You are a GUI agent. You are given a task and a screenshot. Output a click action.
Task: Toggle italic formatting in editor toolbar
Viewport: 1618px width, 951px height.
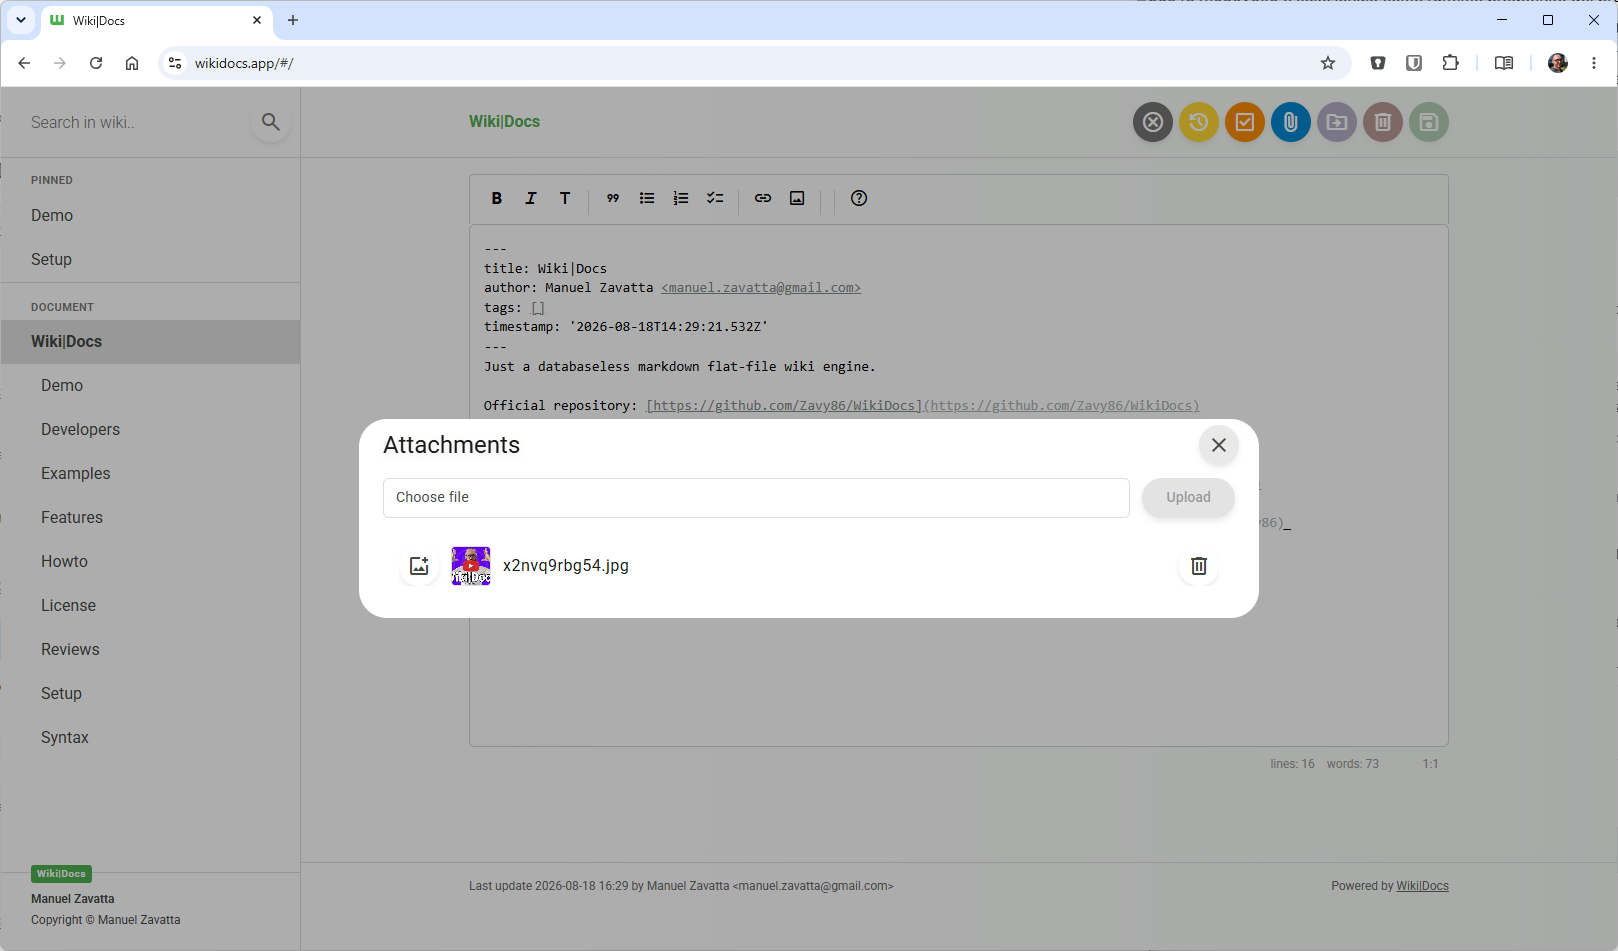pos(531,198)
